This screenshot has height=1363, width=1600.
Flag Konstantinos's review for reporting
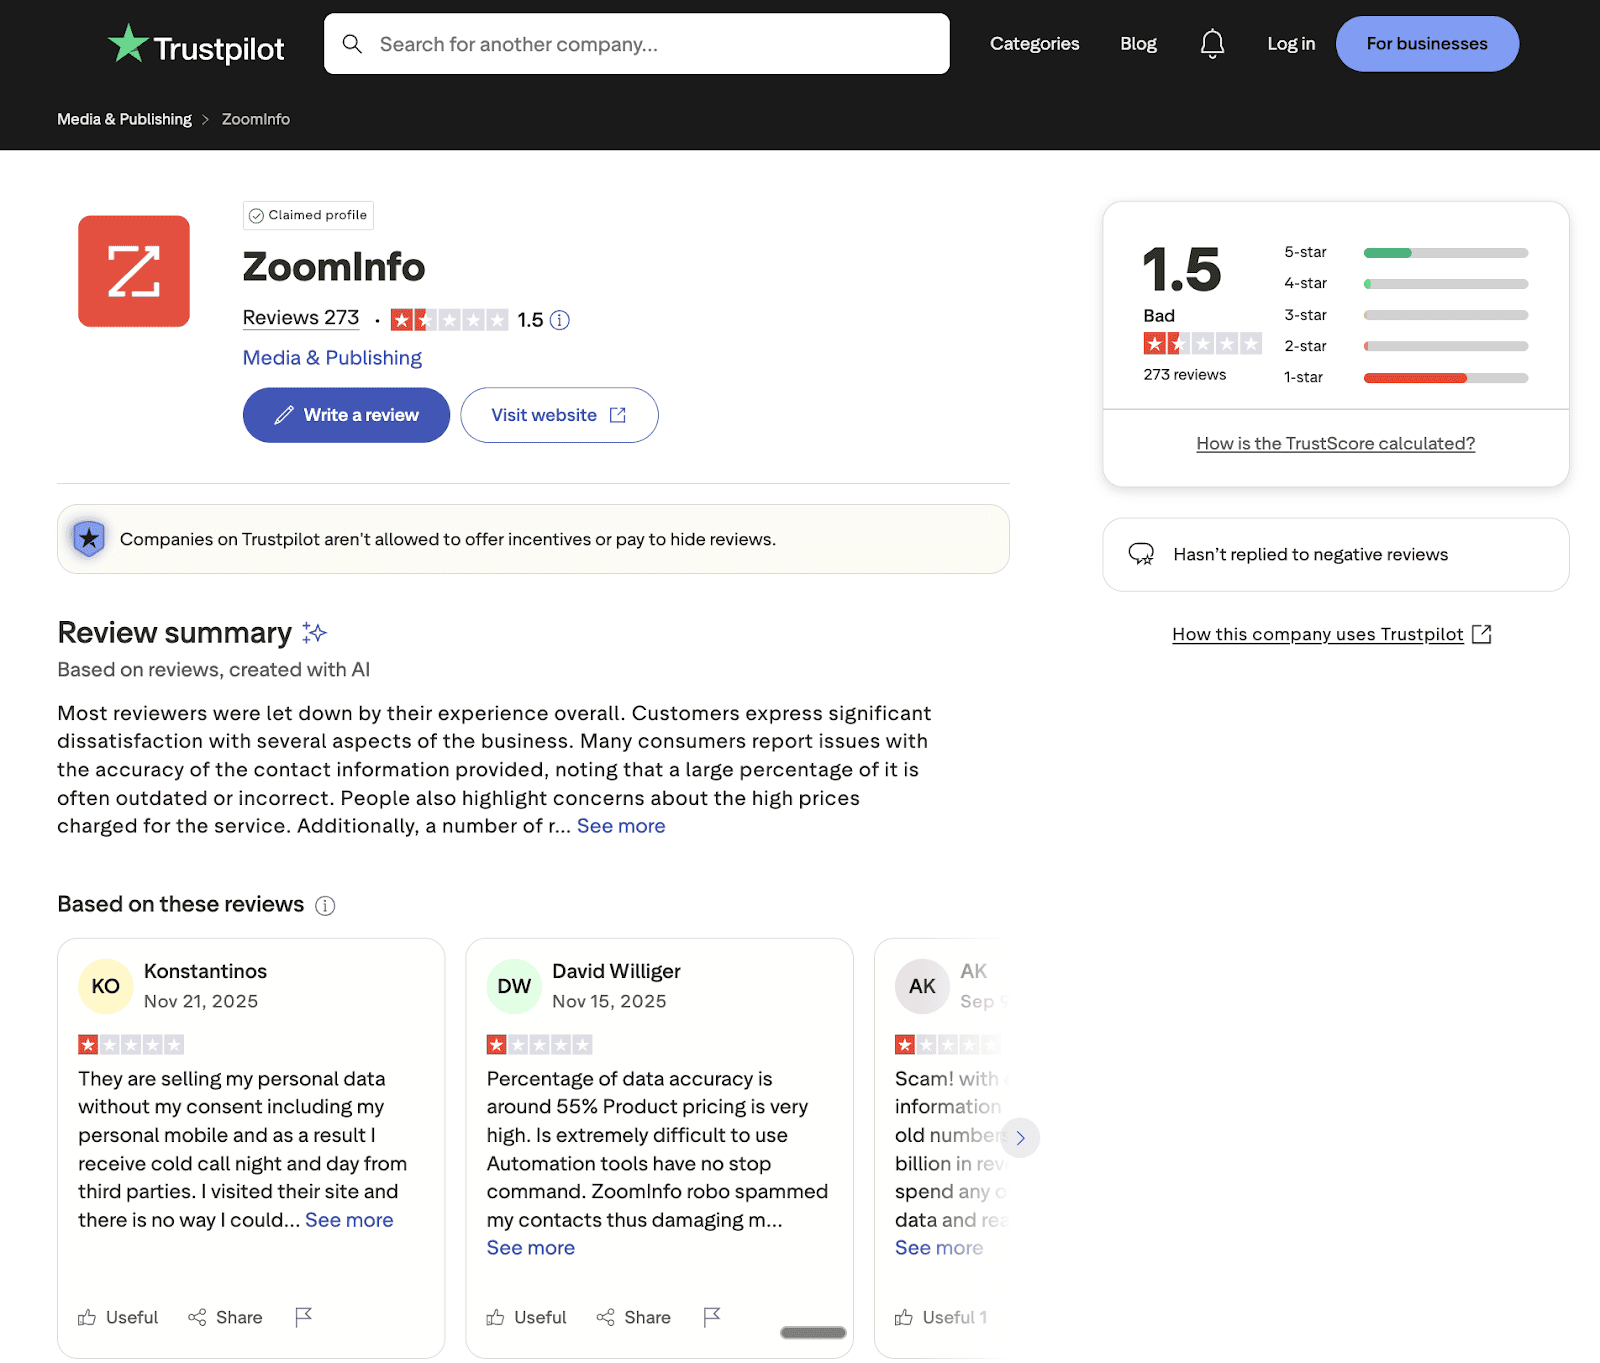tap(305, 1317)
